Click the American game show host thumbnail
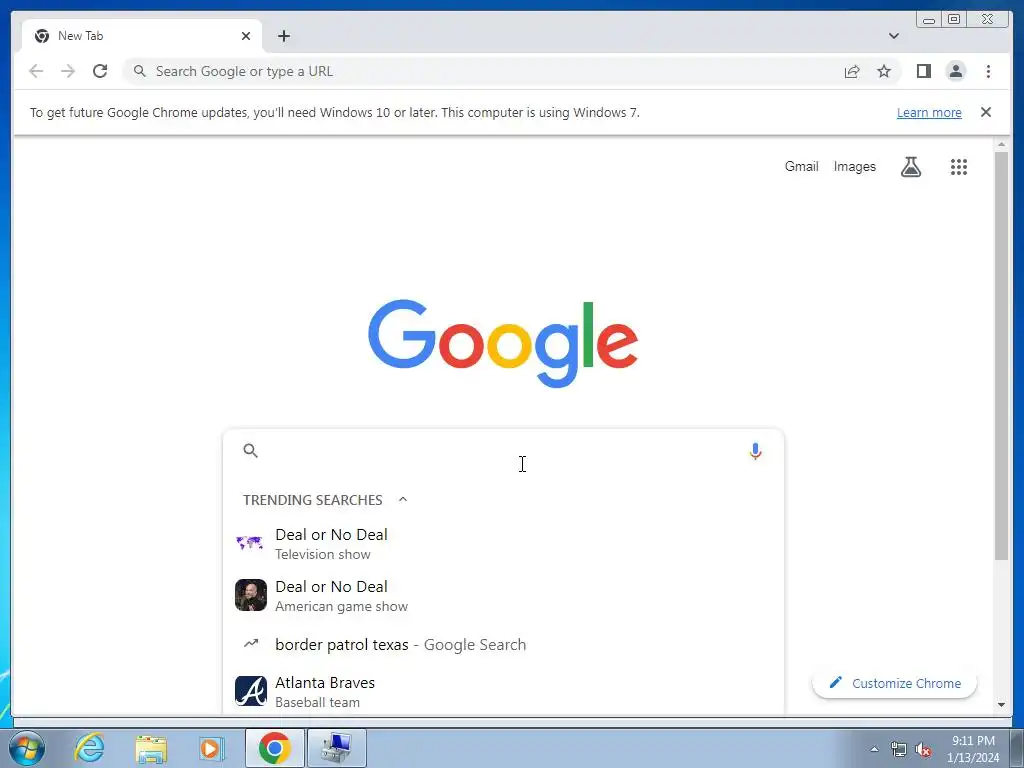The width and height of the screenshot is (1024, 768). coord(251,595)
